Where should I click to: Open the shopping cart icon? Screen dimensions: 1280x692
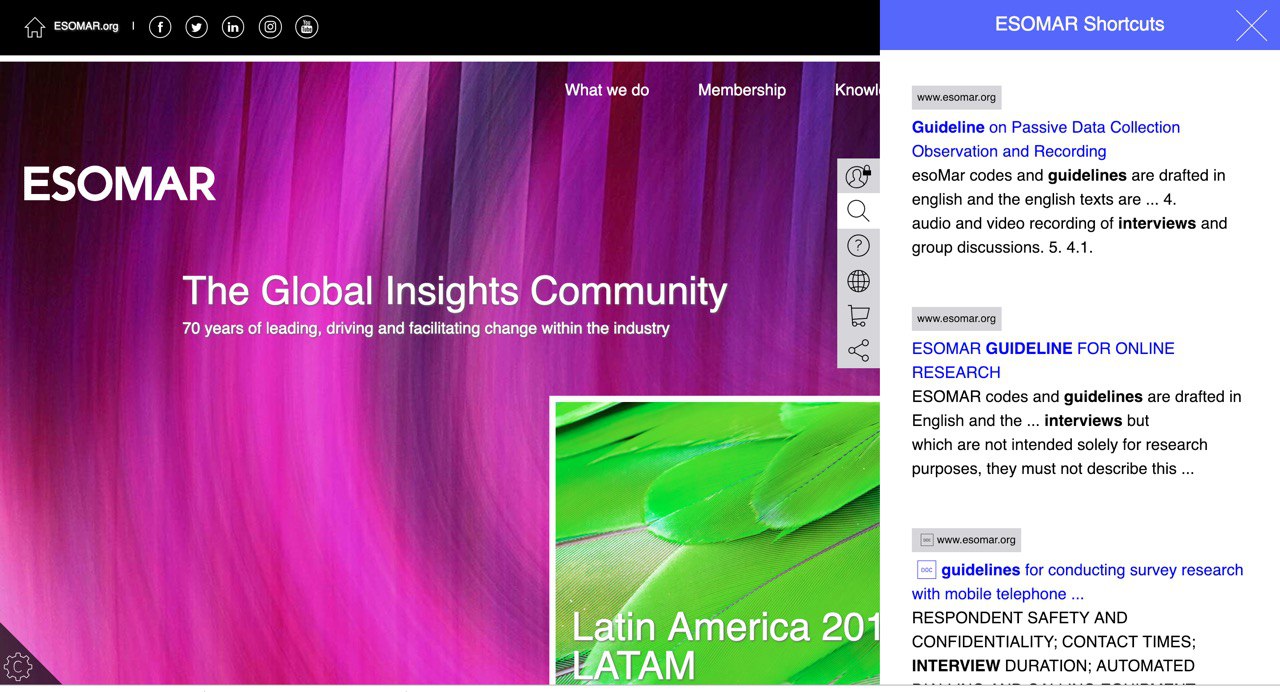[858, 316]
